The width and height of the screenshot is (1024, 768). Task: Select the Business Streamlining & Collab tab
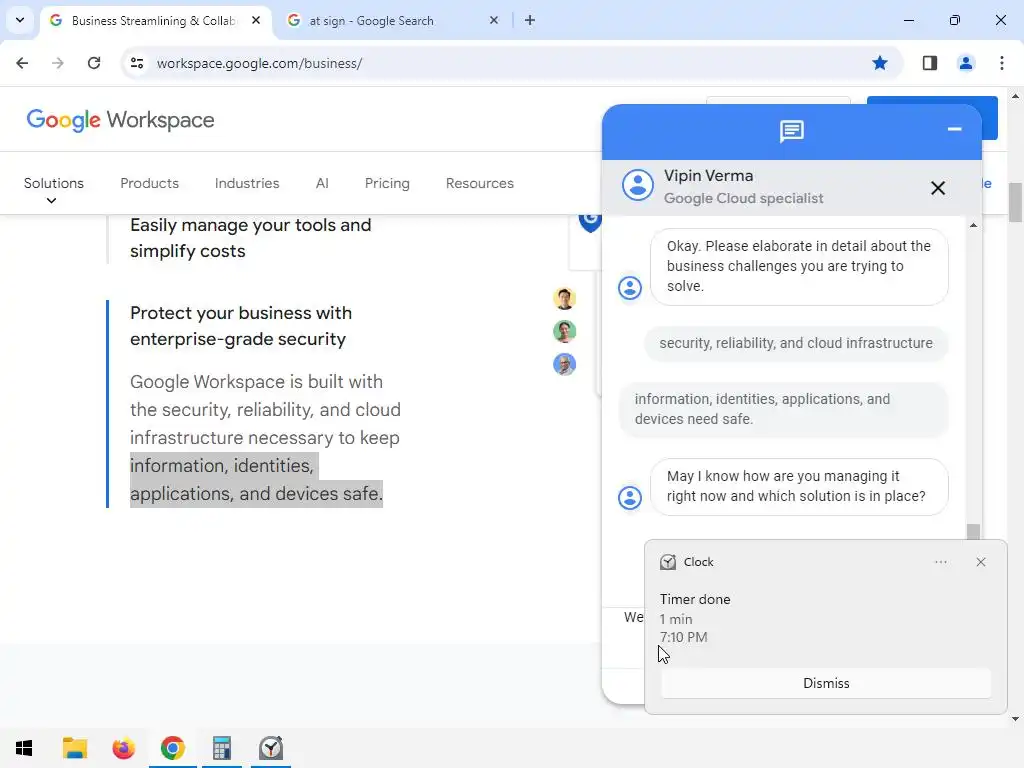(x=153, y=20)
